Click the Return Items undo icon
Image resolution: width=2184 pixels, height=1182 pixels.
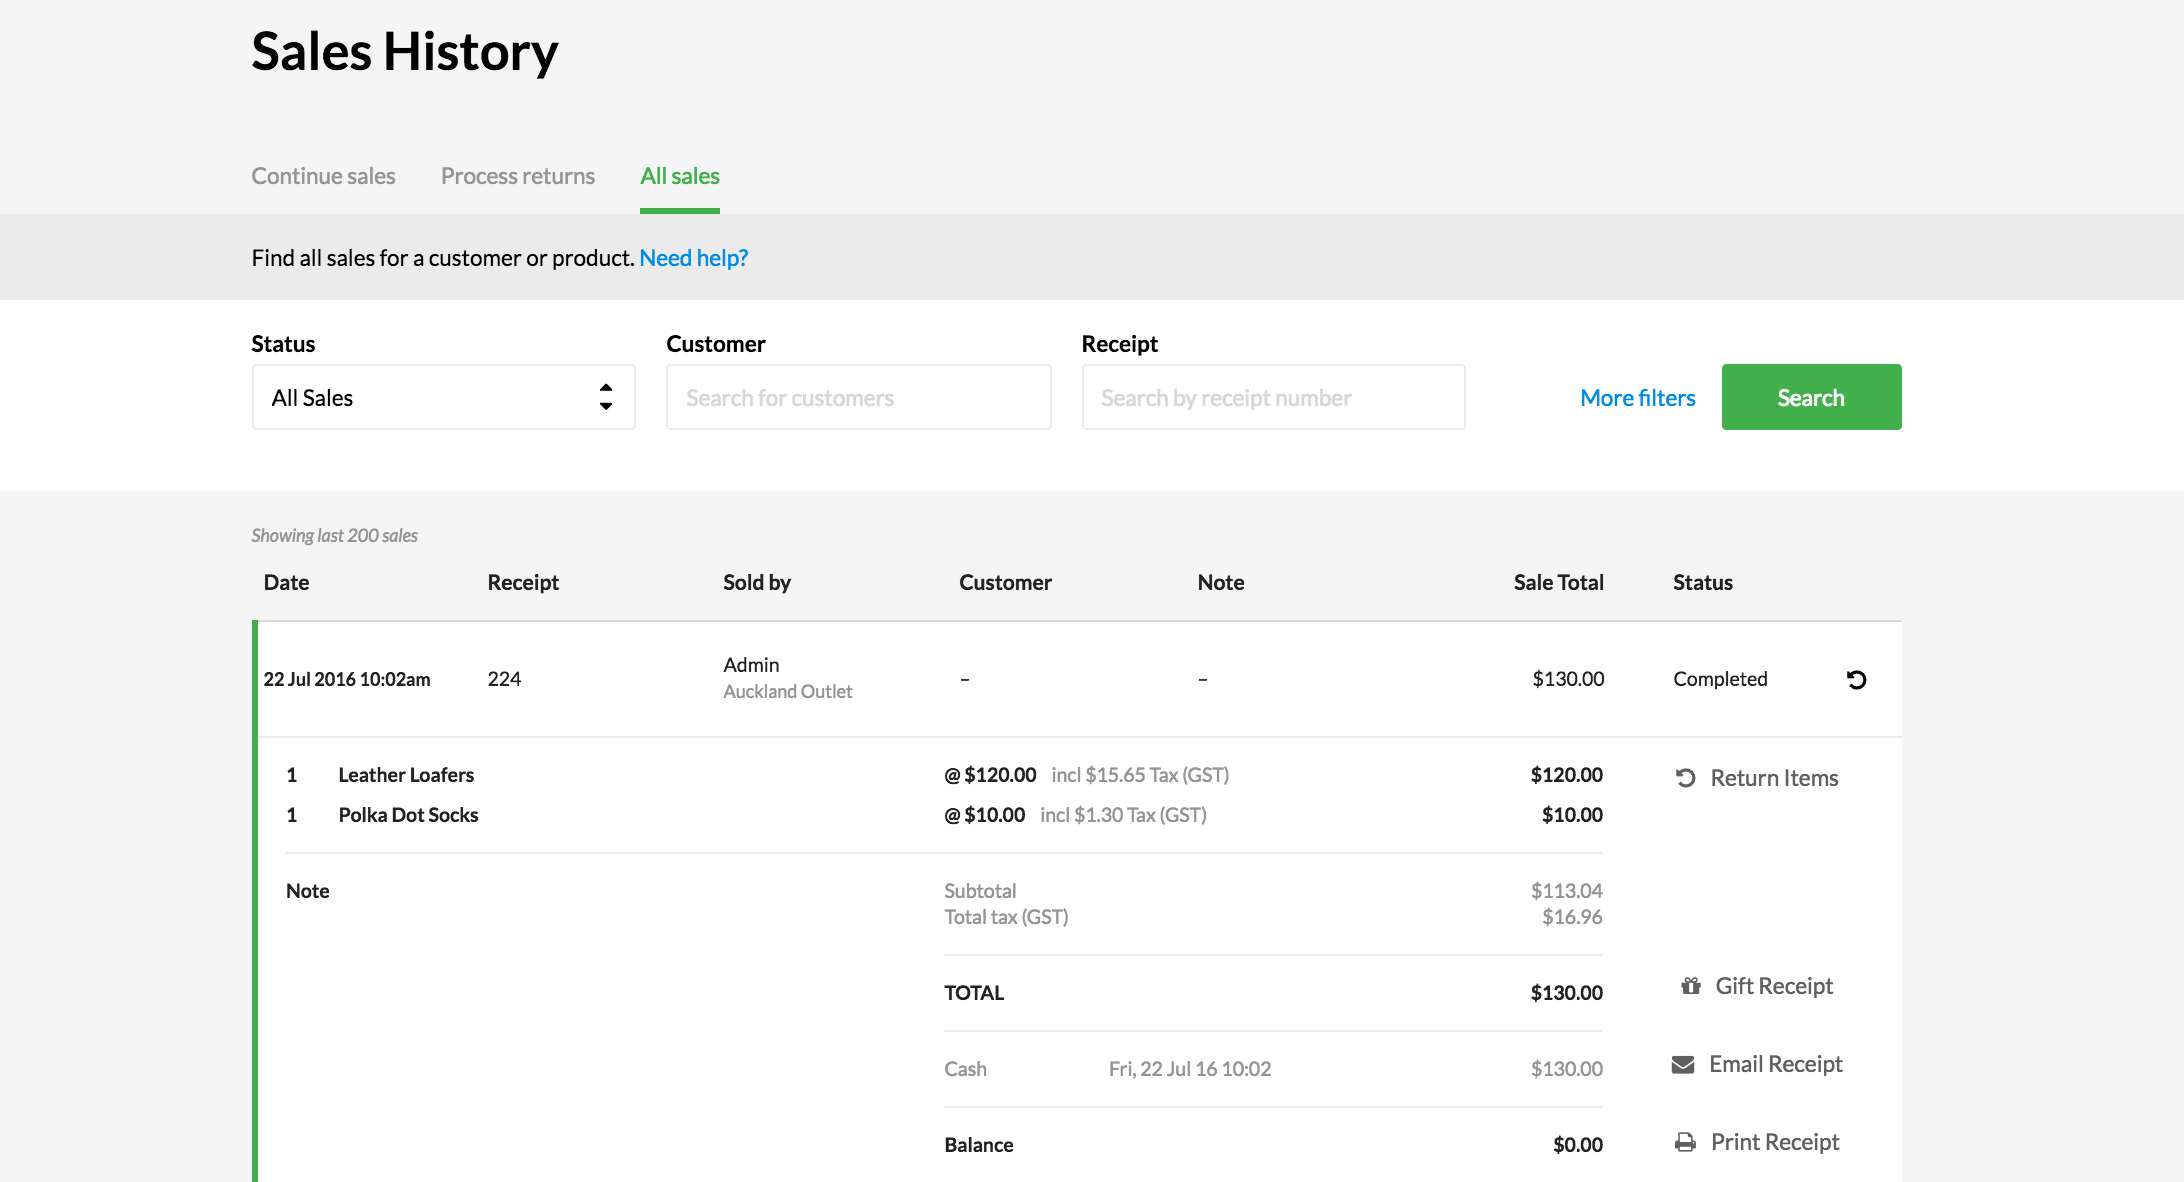(x=1686, y=778)
